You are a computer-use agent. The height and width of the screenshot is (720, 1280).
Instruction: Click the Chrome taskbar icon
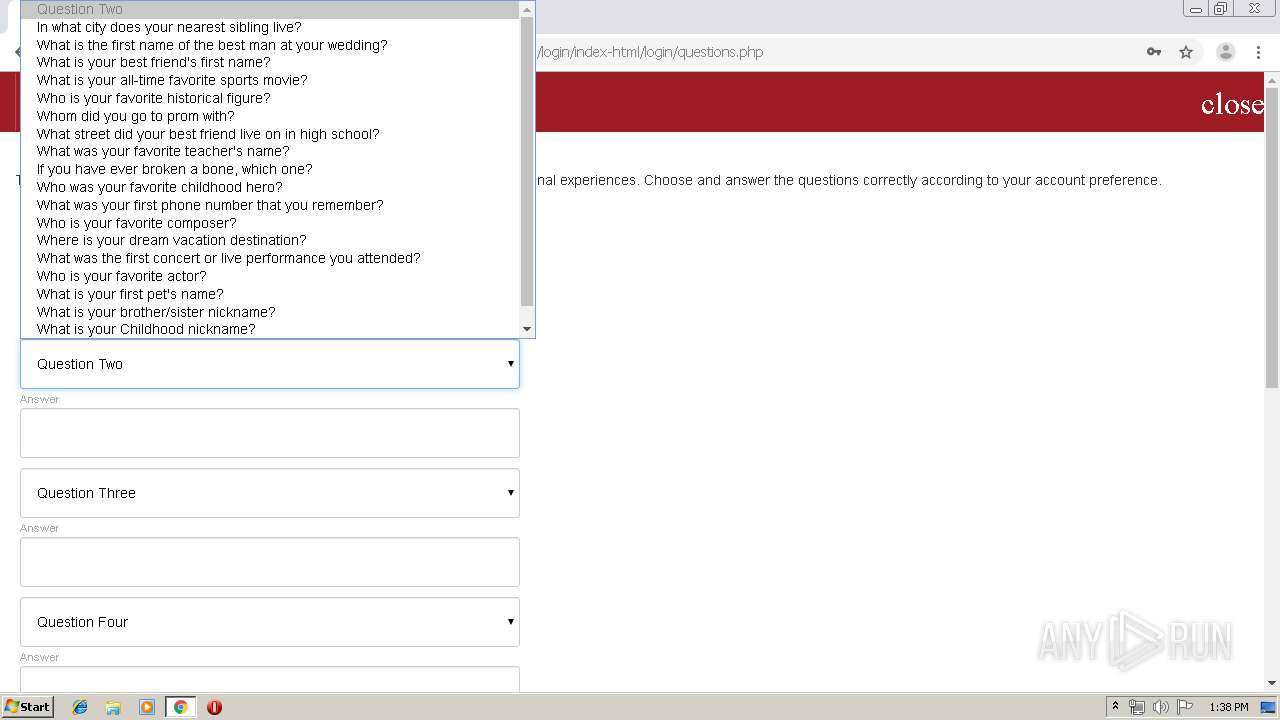tap(180, 707)
